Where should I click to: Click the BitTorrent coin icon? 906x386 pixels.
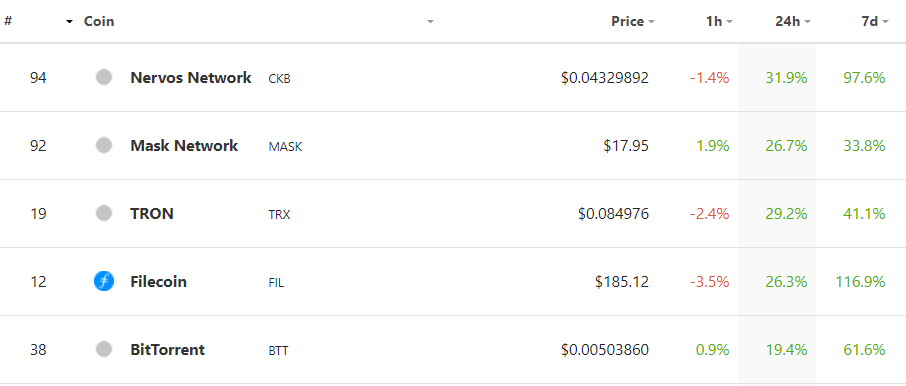pyautogui.click(x=103, y=349)
